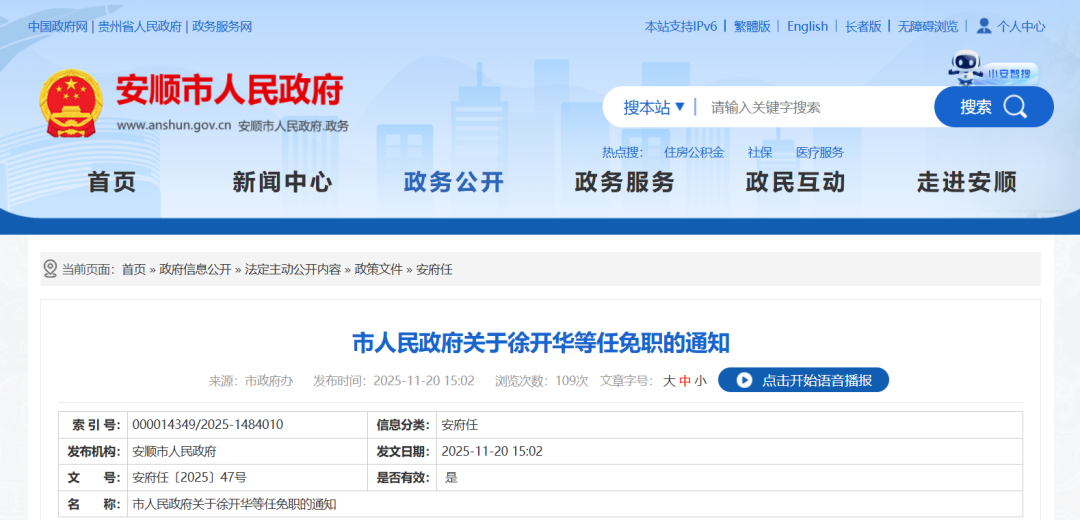The image size is (1080, 520).
Task: Open the 政务公开 navigation tab
Action: coord(453,182)
